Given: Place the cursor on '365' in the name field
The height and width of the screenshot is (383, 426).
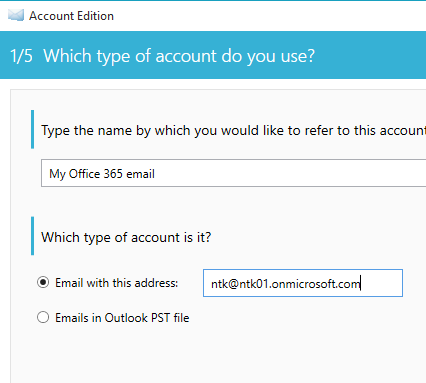Looking at the screenshot, I should coord(113,174).
